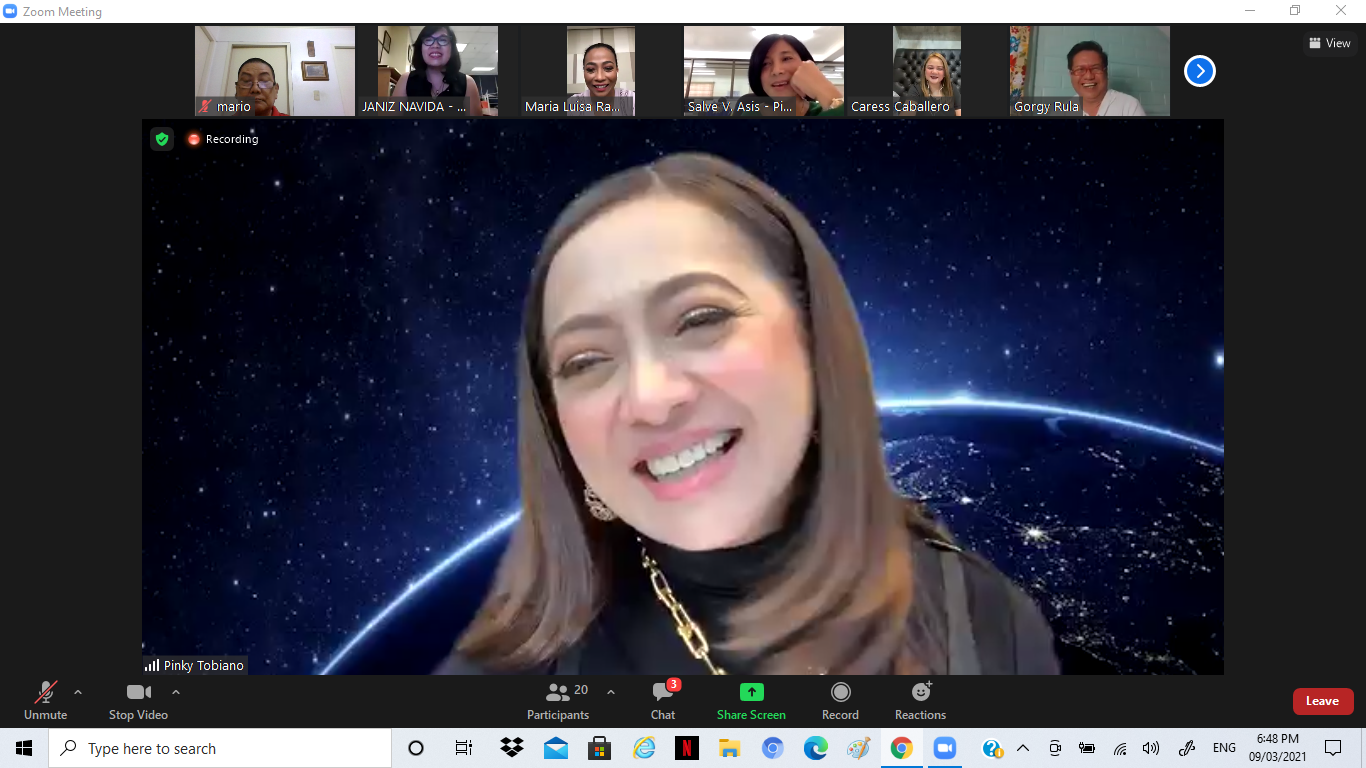Open the green encryption shield info
Image resolution: width=1366 pixels, height=768 pixels.
point(162,139)
